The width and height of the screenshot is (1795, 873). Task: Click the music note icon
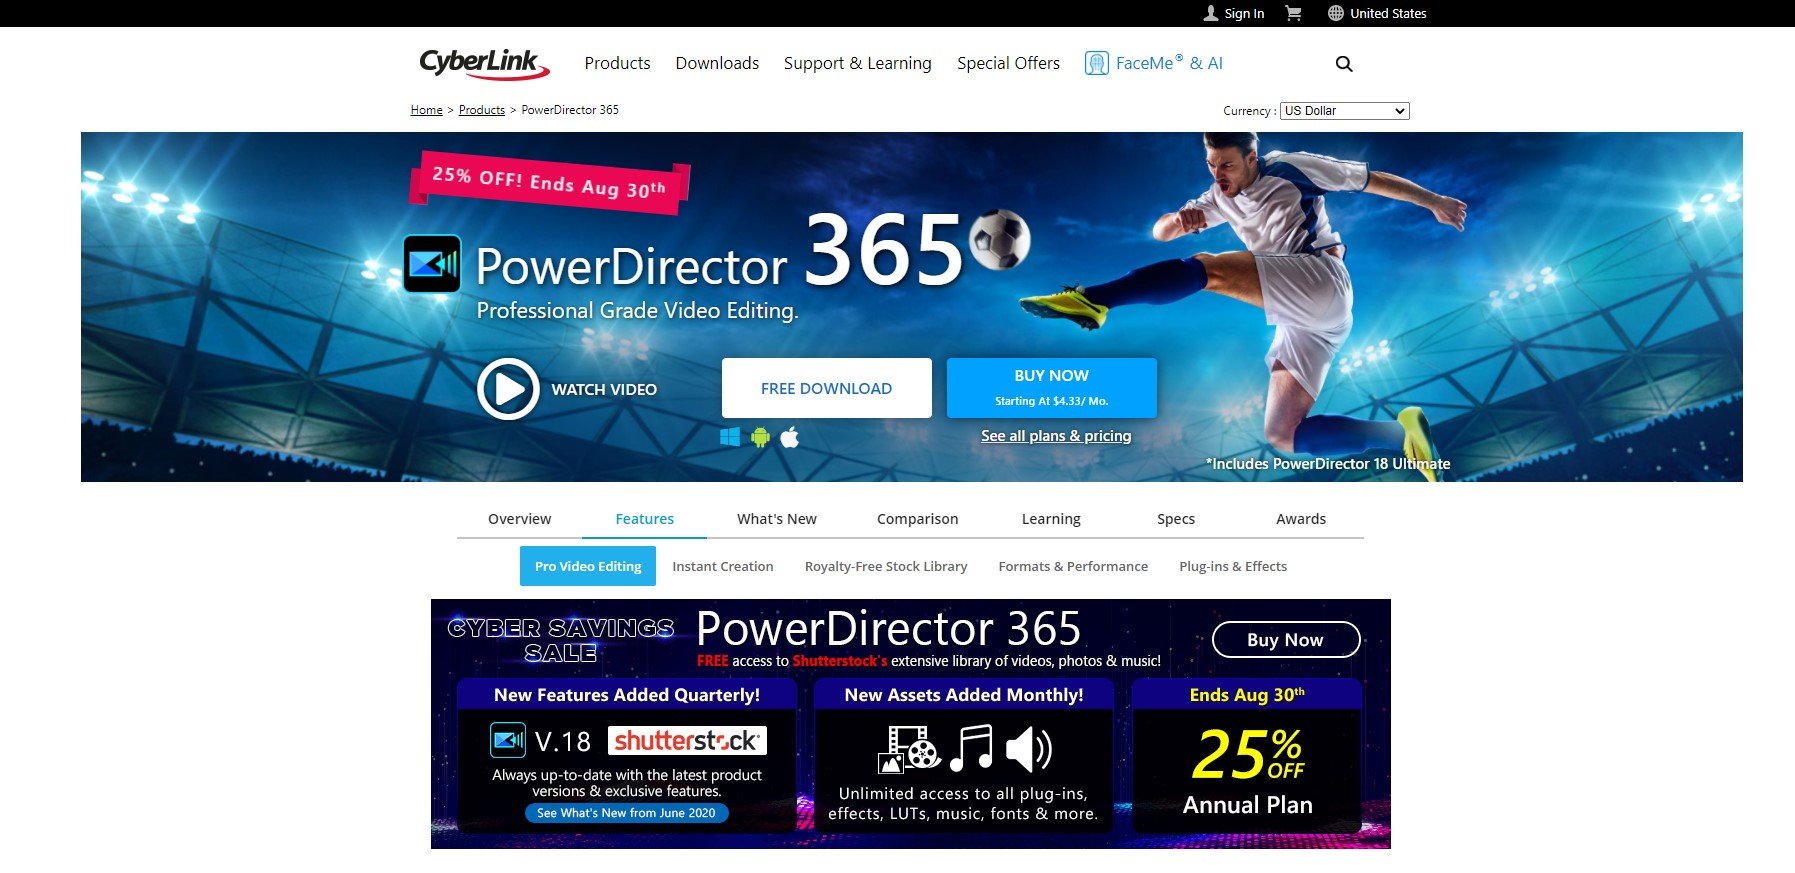(x=971, y=748)
